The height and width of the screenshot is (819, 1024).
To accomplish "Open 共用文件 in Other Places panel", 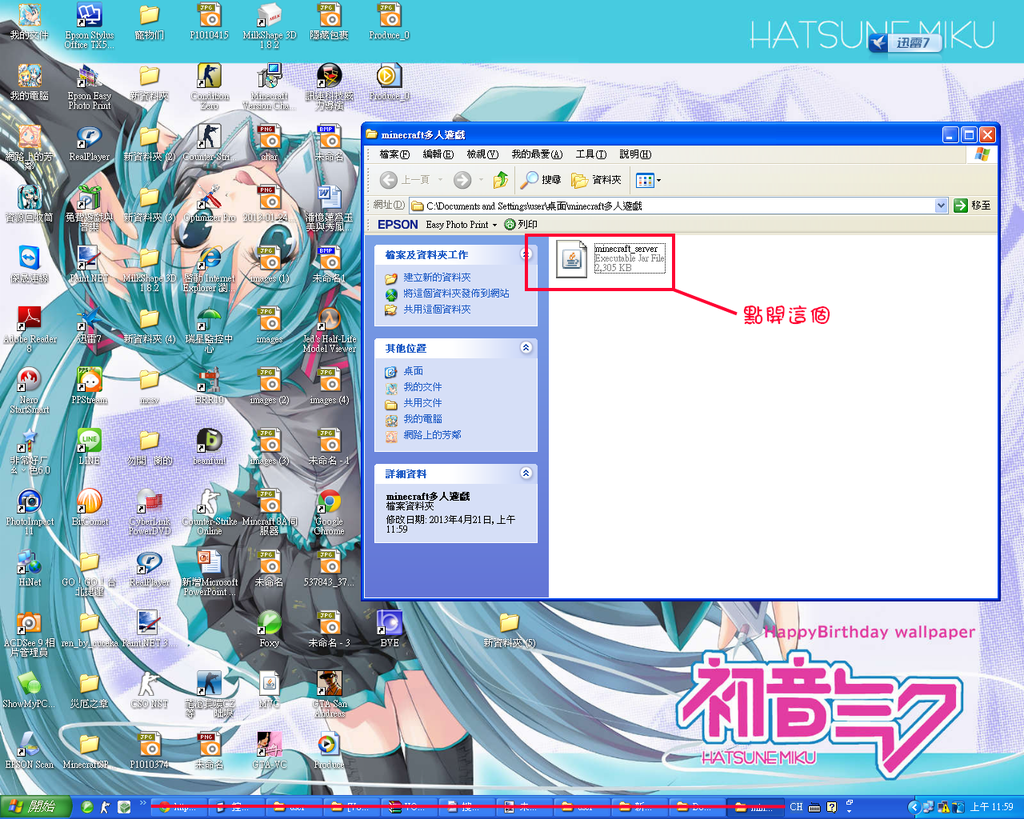I will point(423,402).
